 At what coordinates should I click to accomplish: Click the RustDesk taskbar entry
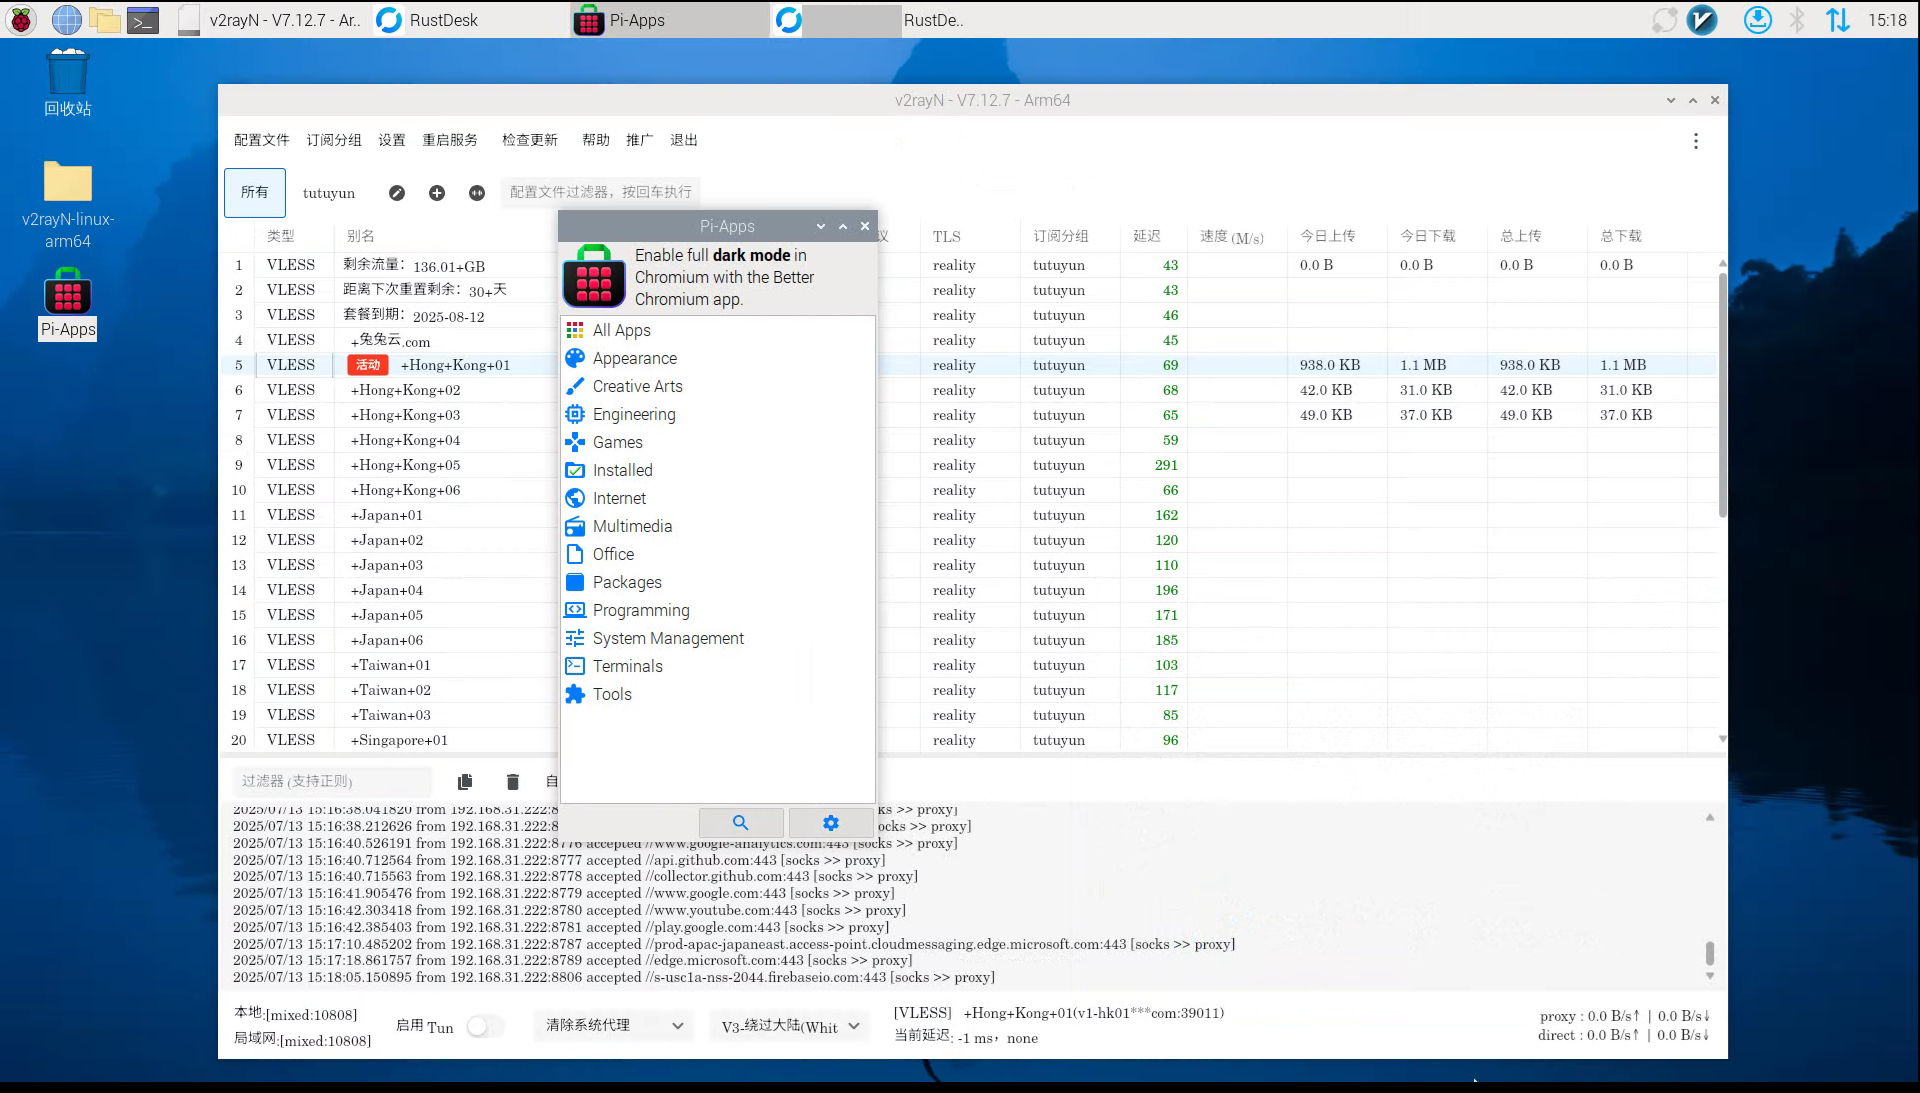[443, 20]
